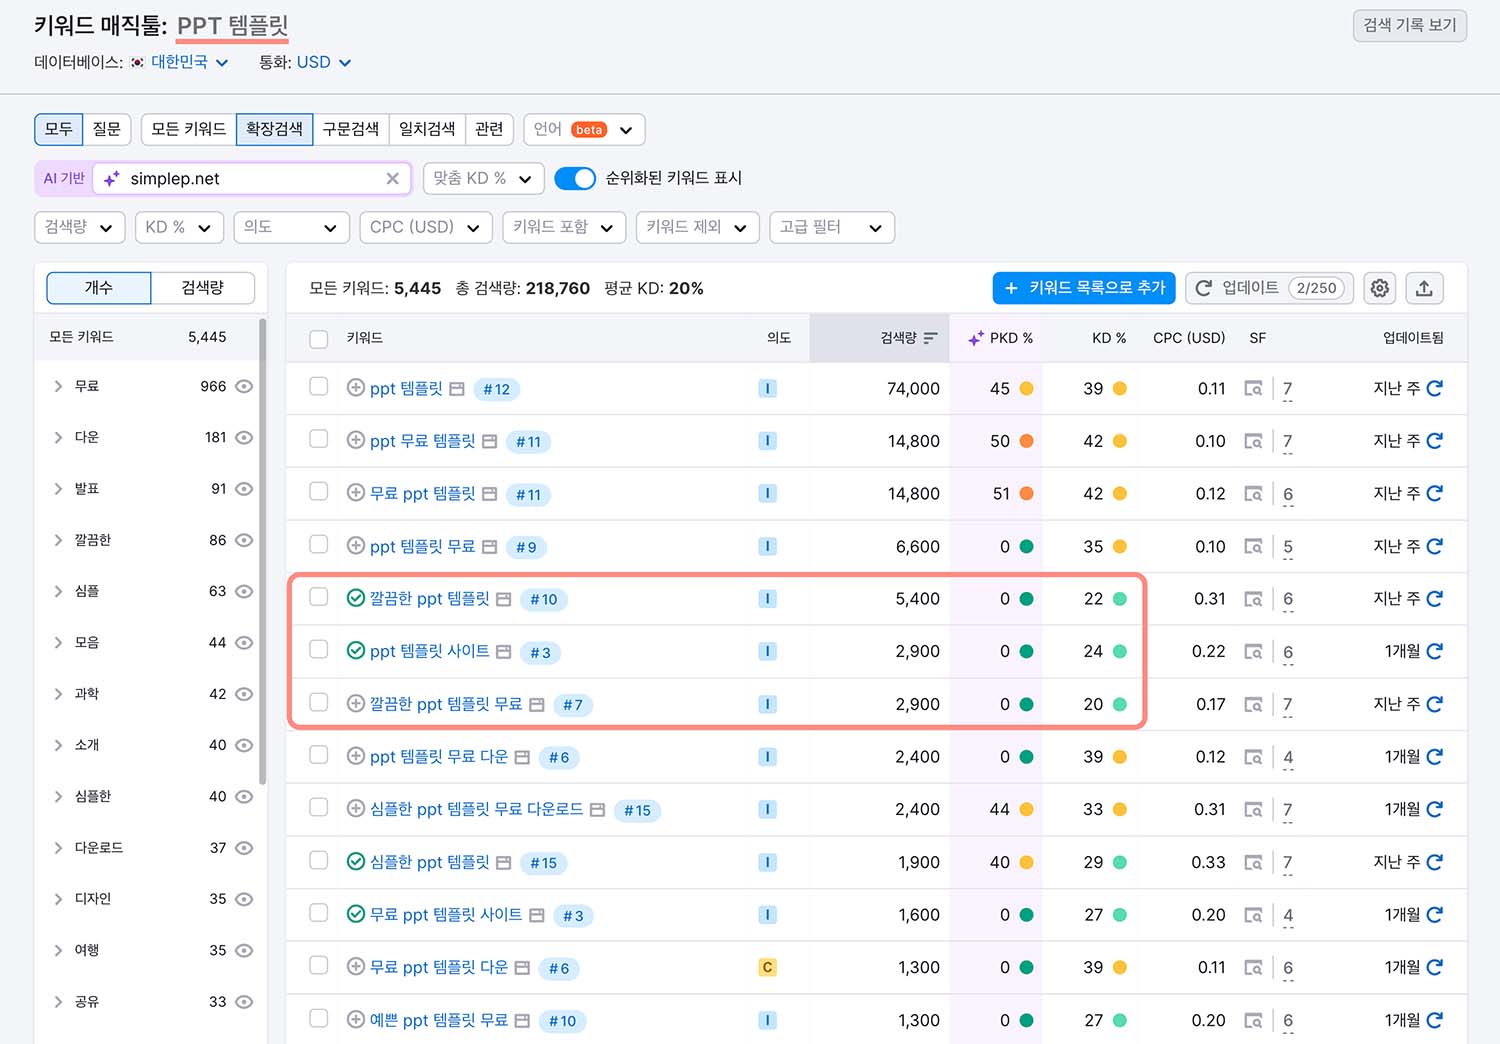Open the USD currency dropdown
1500x1044 pixels.
324,62
